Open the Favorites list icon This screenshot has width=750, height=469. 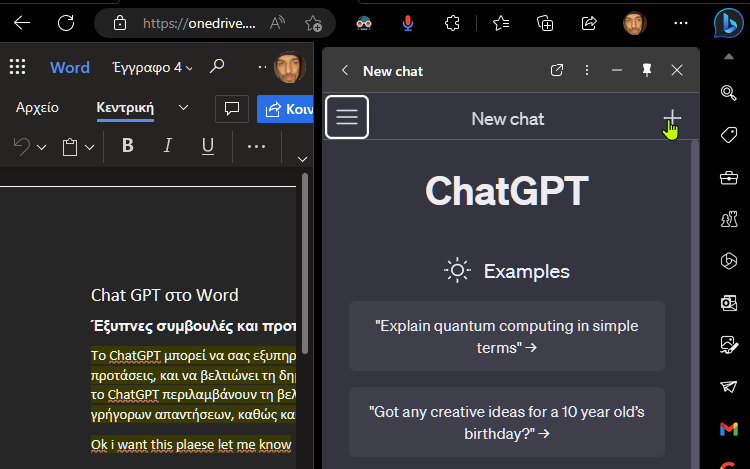tap(501, 23)
